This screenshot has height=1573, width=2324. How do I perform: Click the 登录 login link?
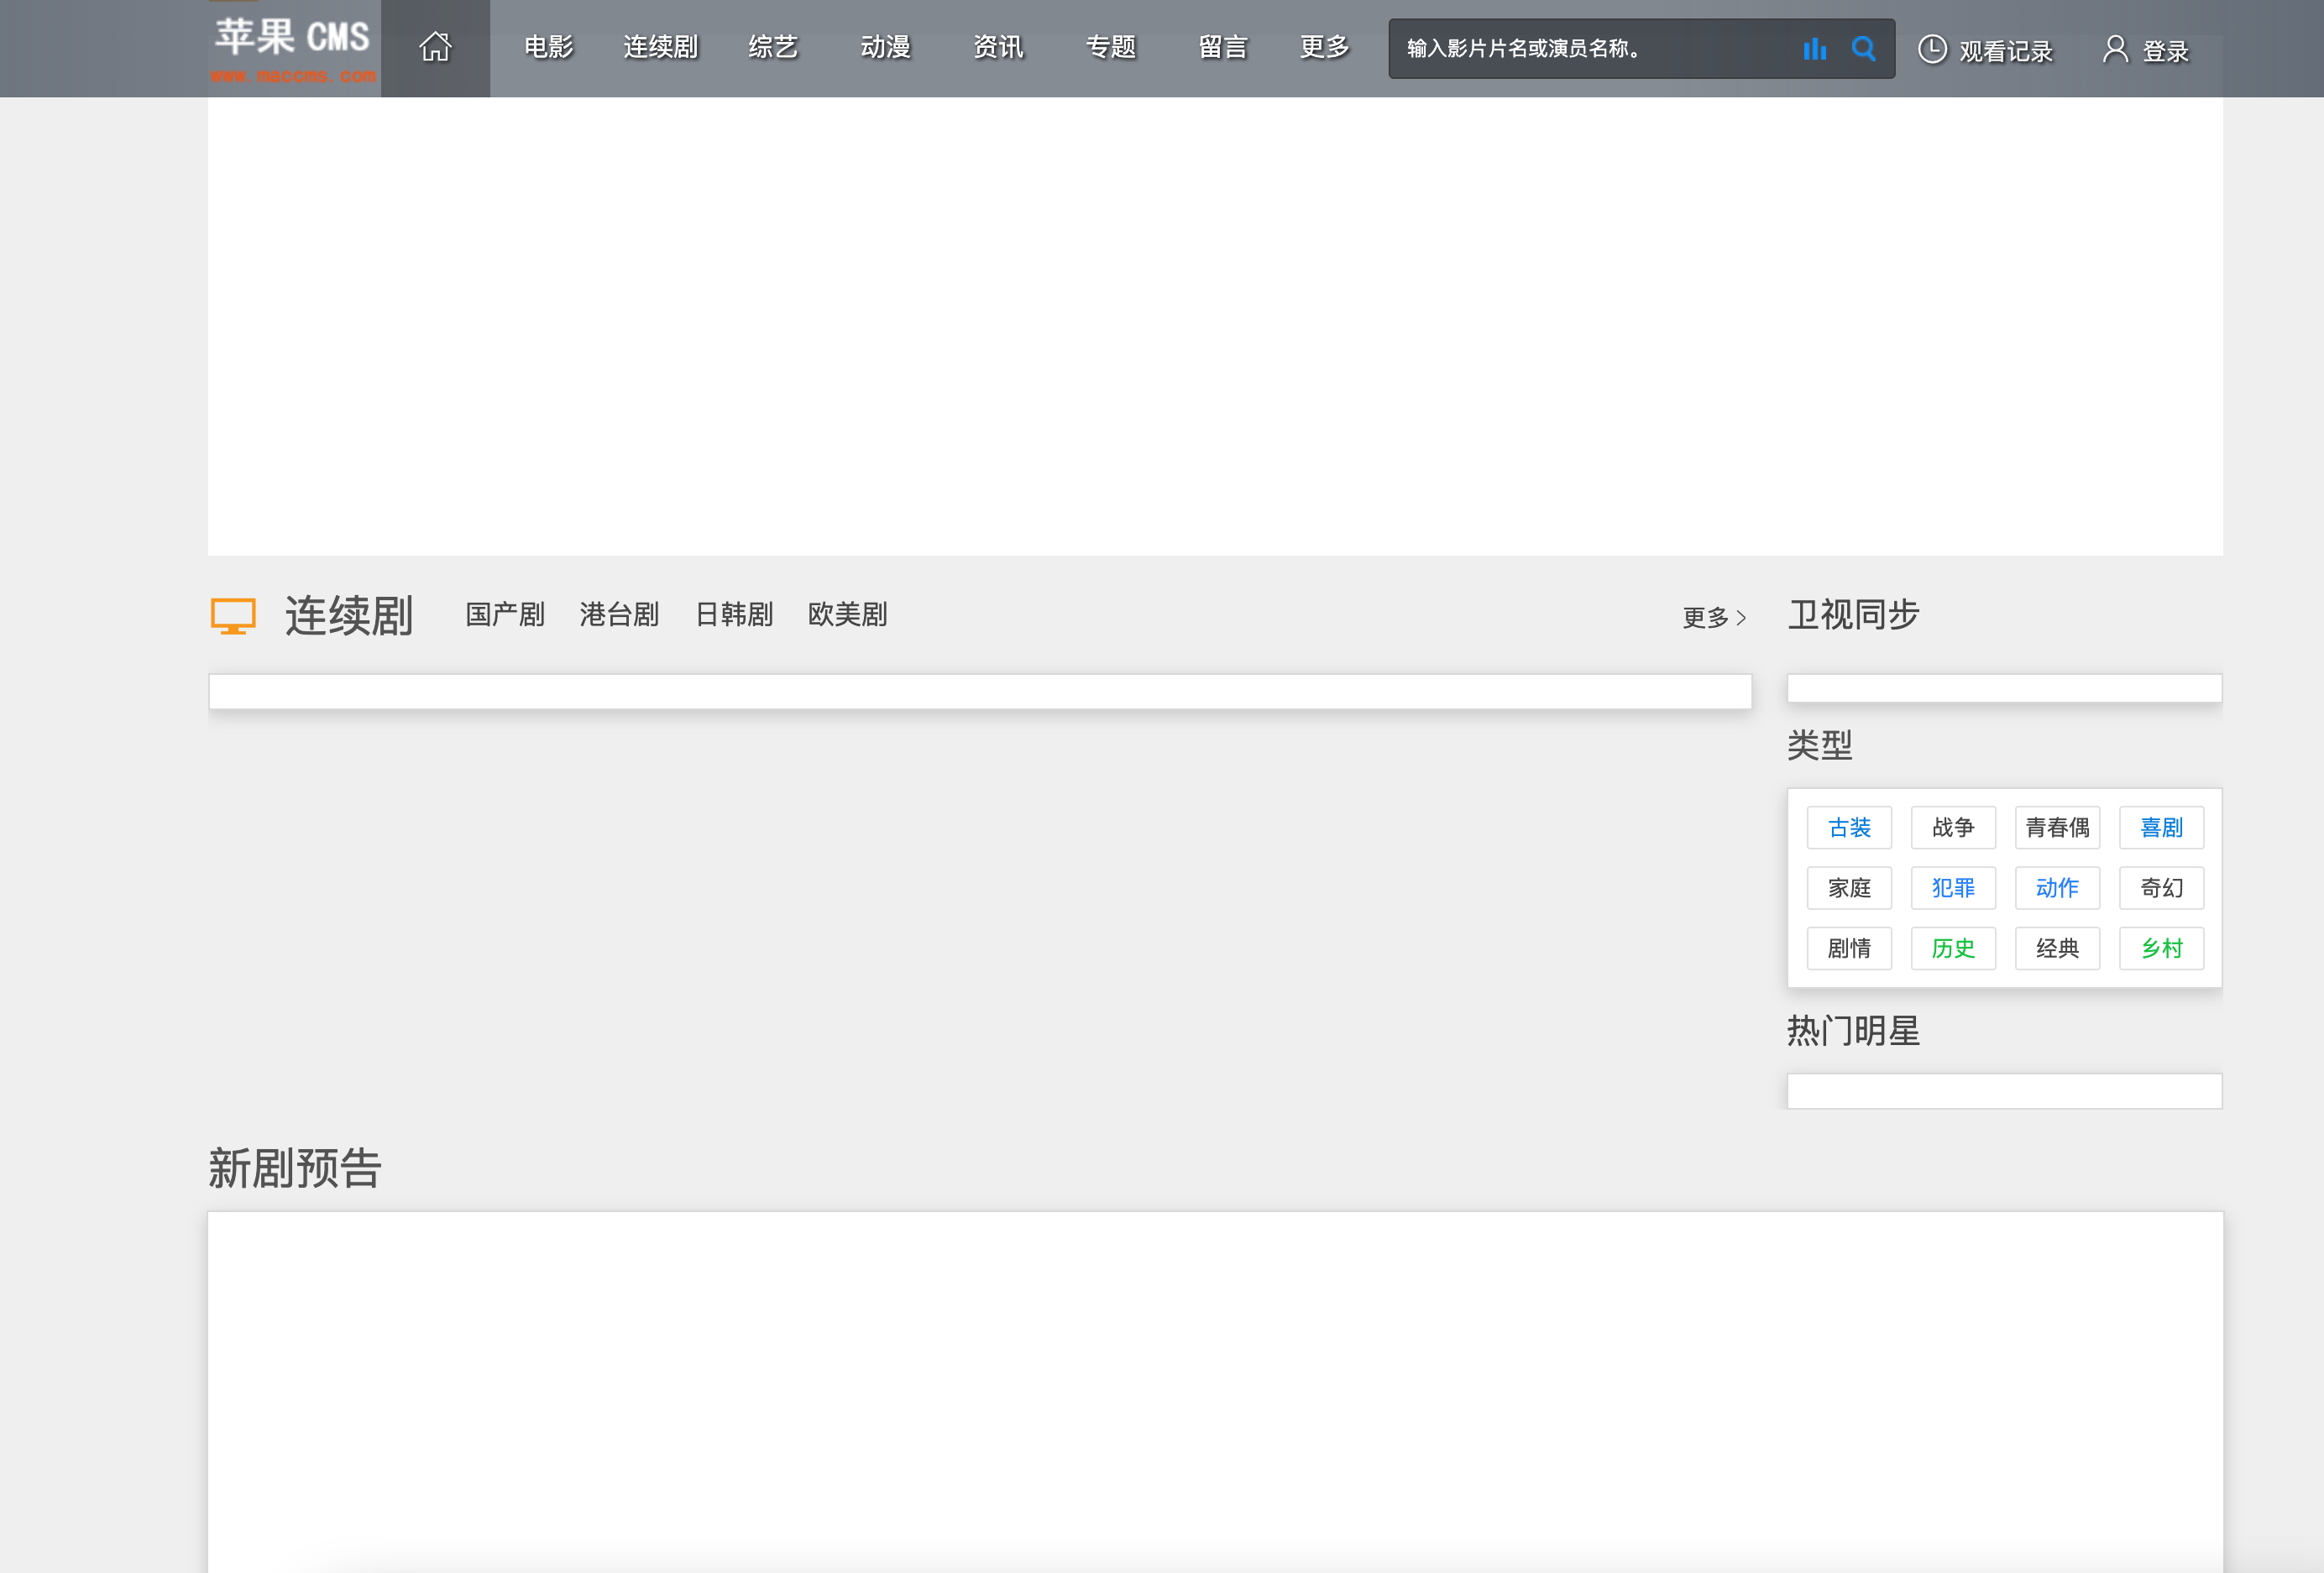click(2165, 51)
